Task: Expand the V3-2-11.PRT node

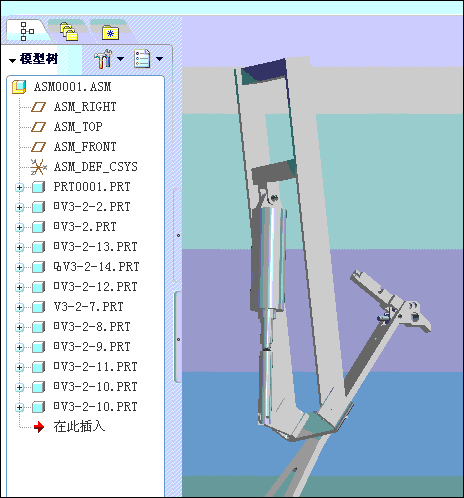Action: [19, 368]
